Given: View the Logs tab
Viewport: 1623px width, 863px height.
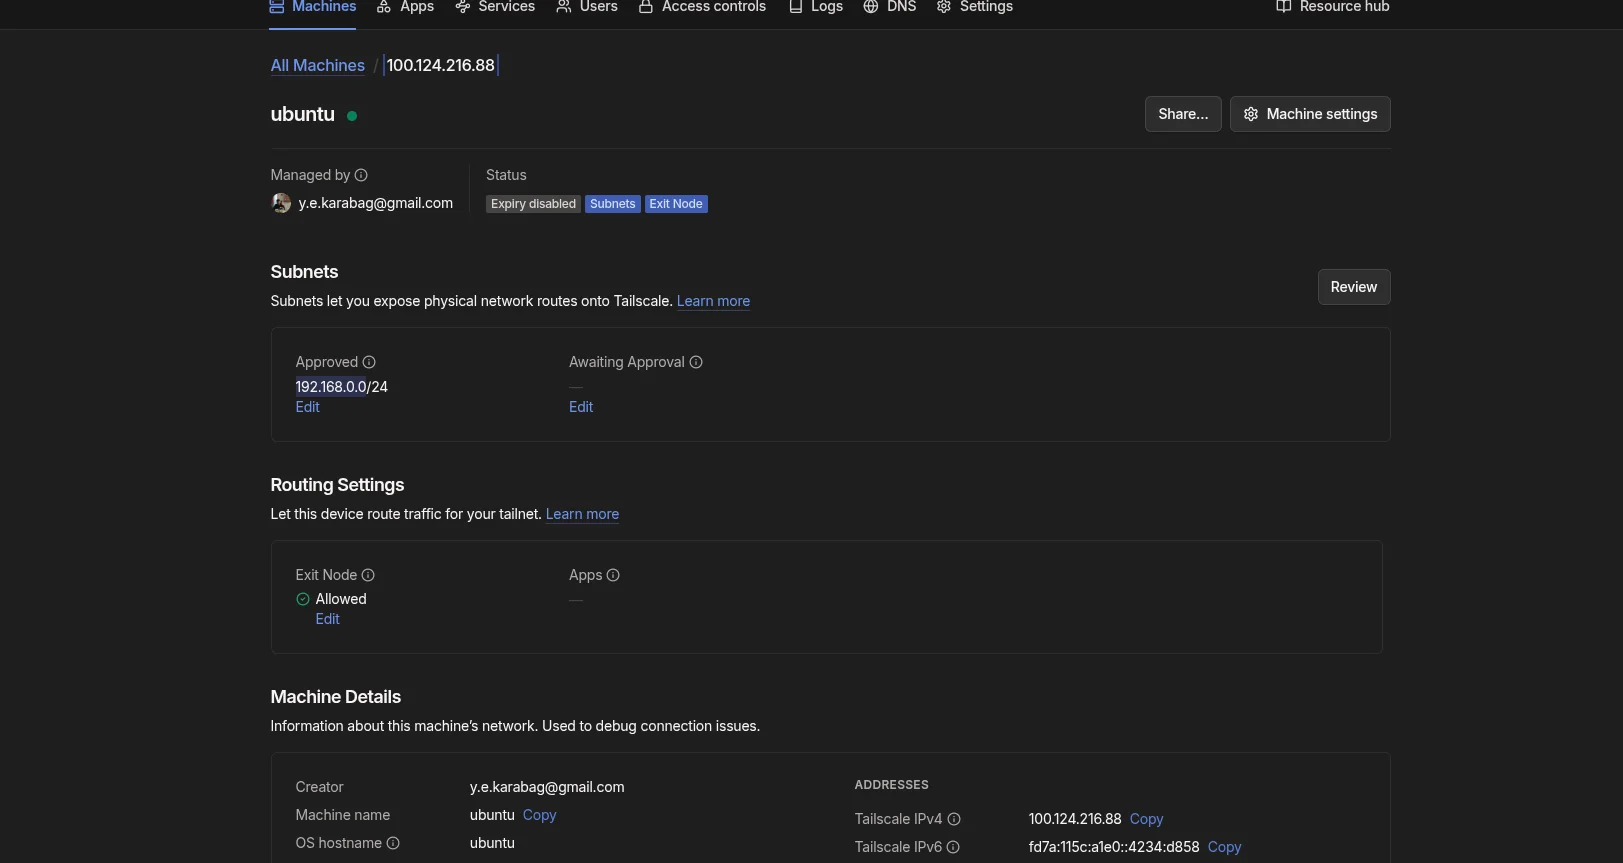Looking at the screenshot, I should 816,7.
